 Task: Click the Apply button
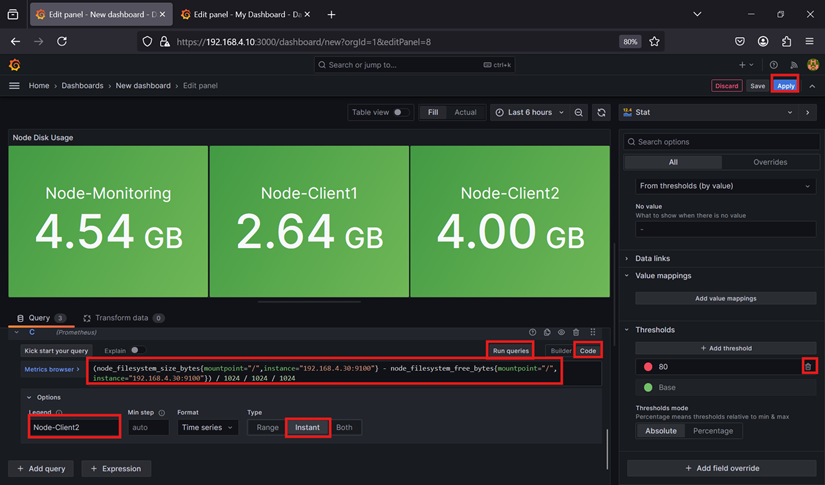(x=786, y=86)
